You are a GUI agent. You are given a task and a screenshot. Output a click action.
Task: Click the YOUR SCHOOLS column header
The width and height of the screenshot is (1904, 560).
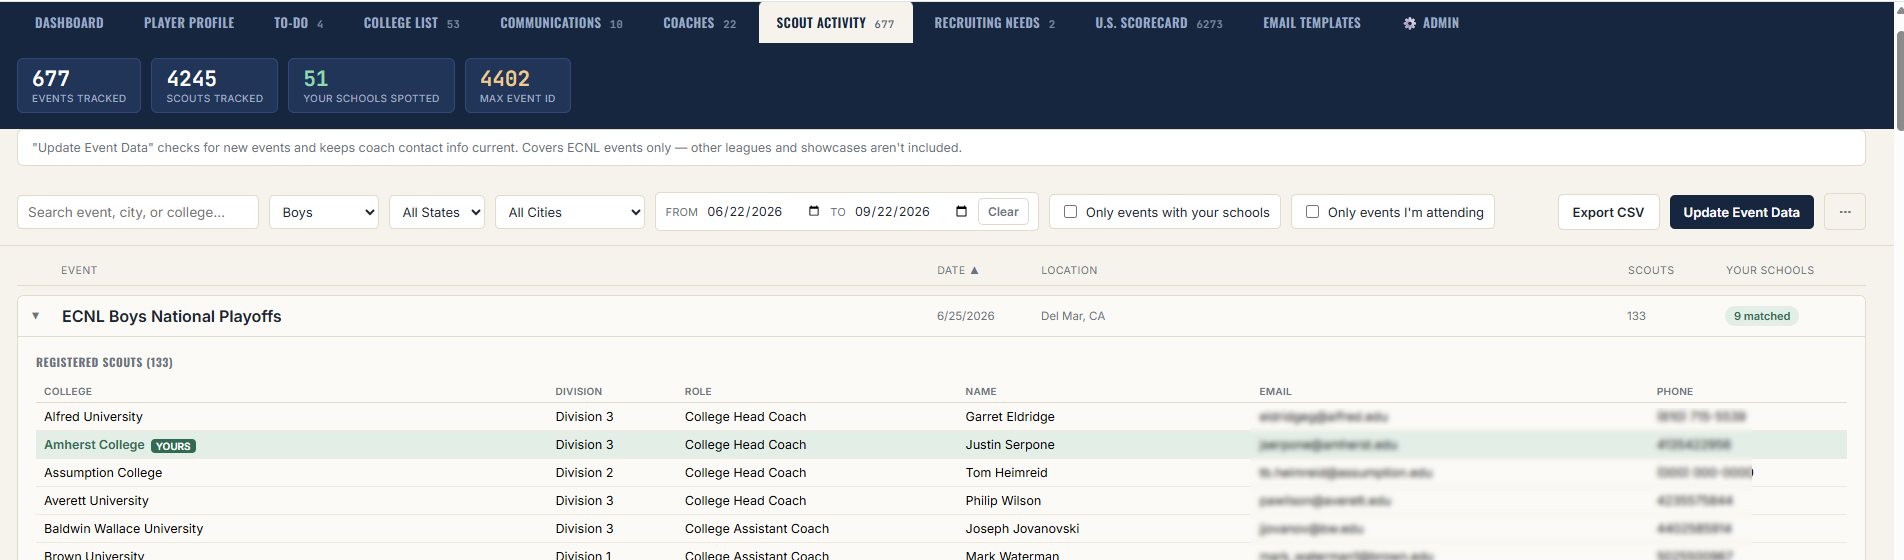point(1769,270)
